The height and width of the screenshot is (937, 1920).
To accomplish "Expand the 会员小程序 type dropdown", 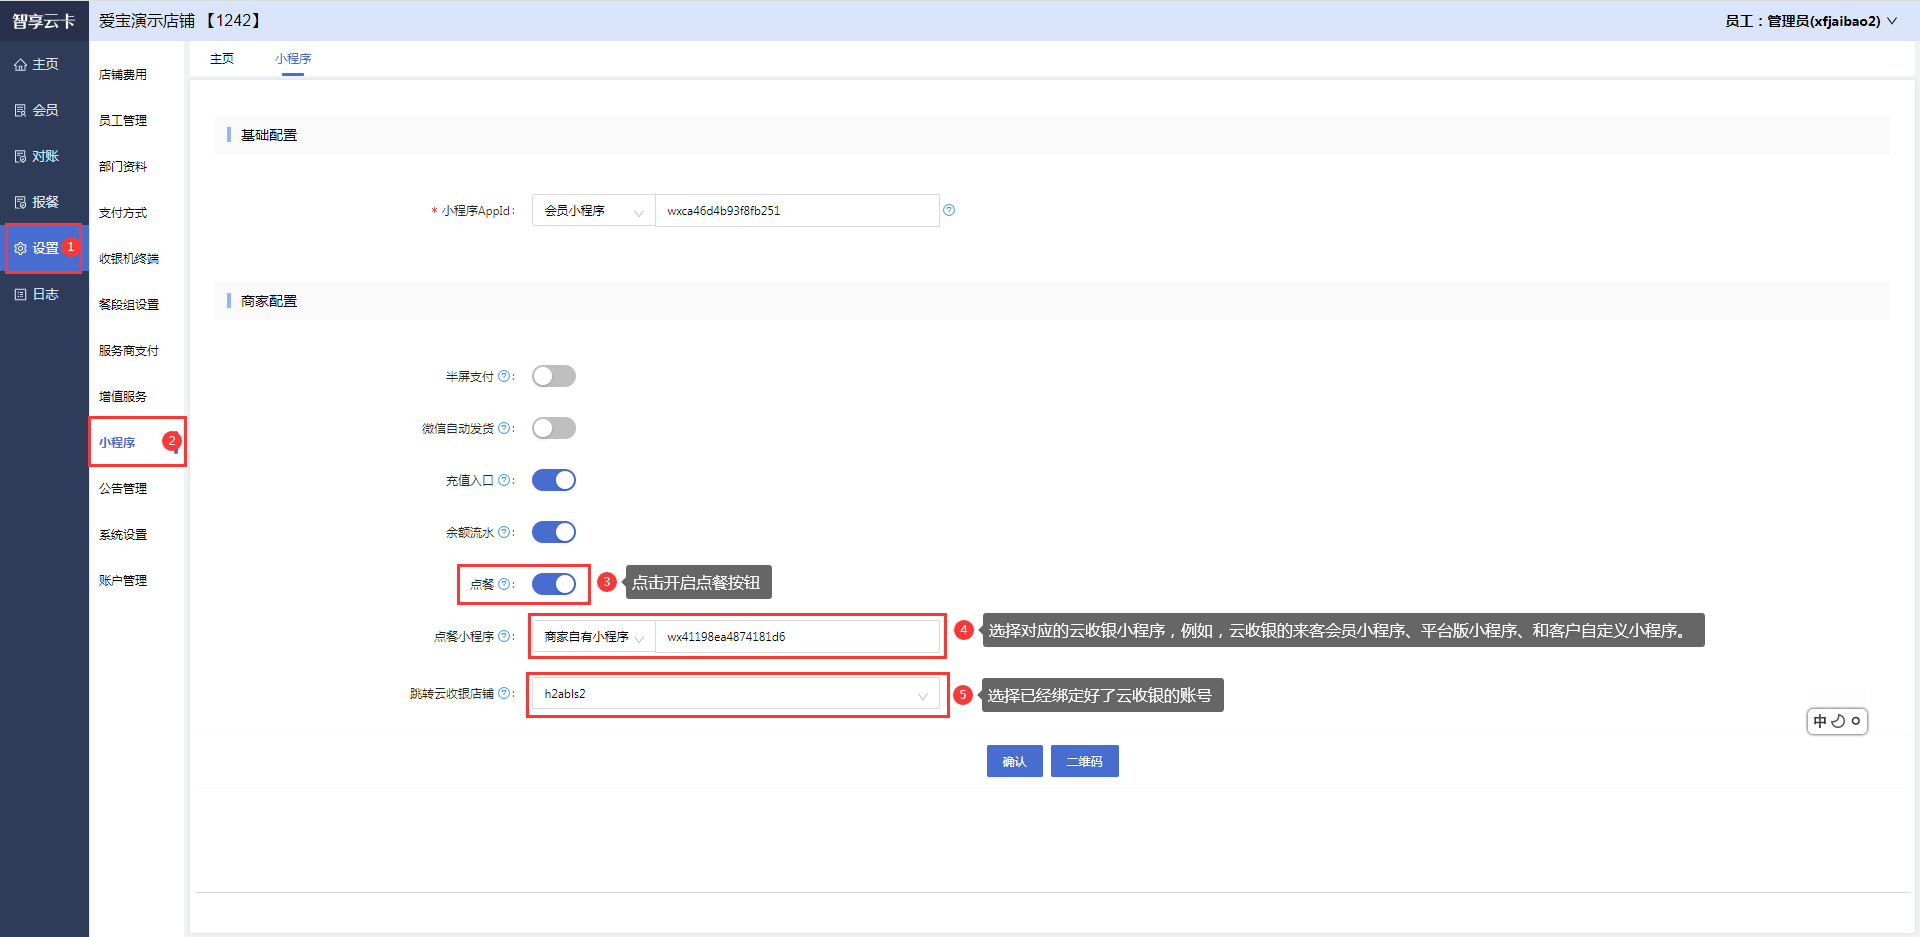I will (x=593, y=211).
